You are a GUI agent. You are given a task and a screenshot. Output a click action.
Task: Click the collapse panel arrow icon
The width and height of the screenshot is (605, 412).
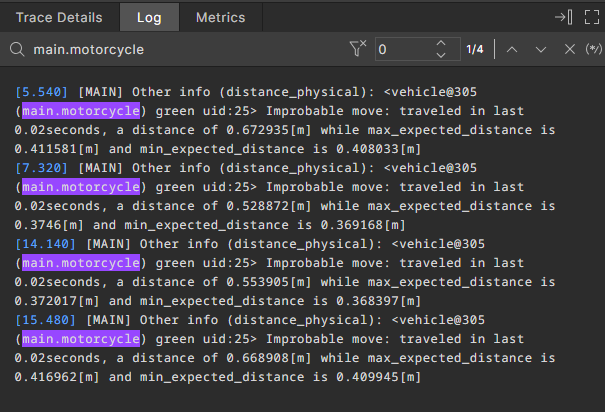point(564,17)
